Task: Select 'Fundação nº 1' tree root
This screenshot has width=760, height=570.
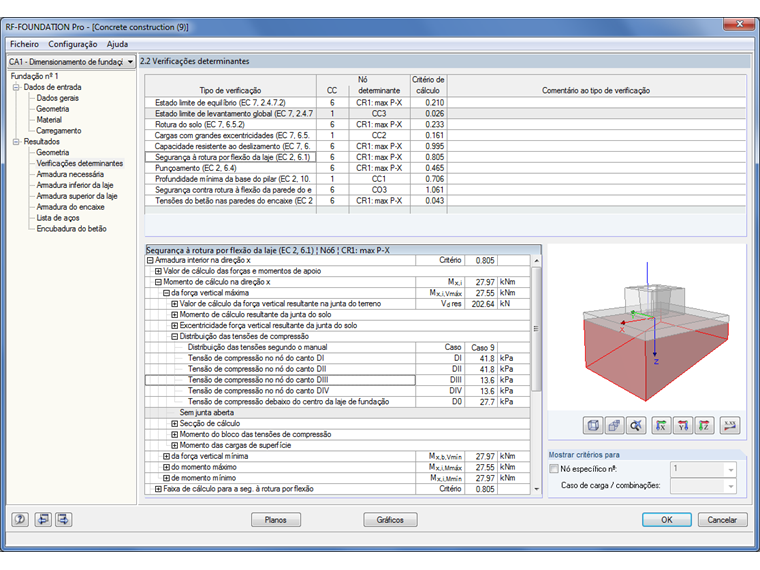Action: [34, 76]
